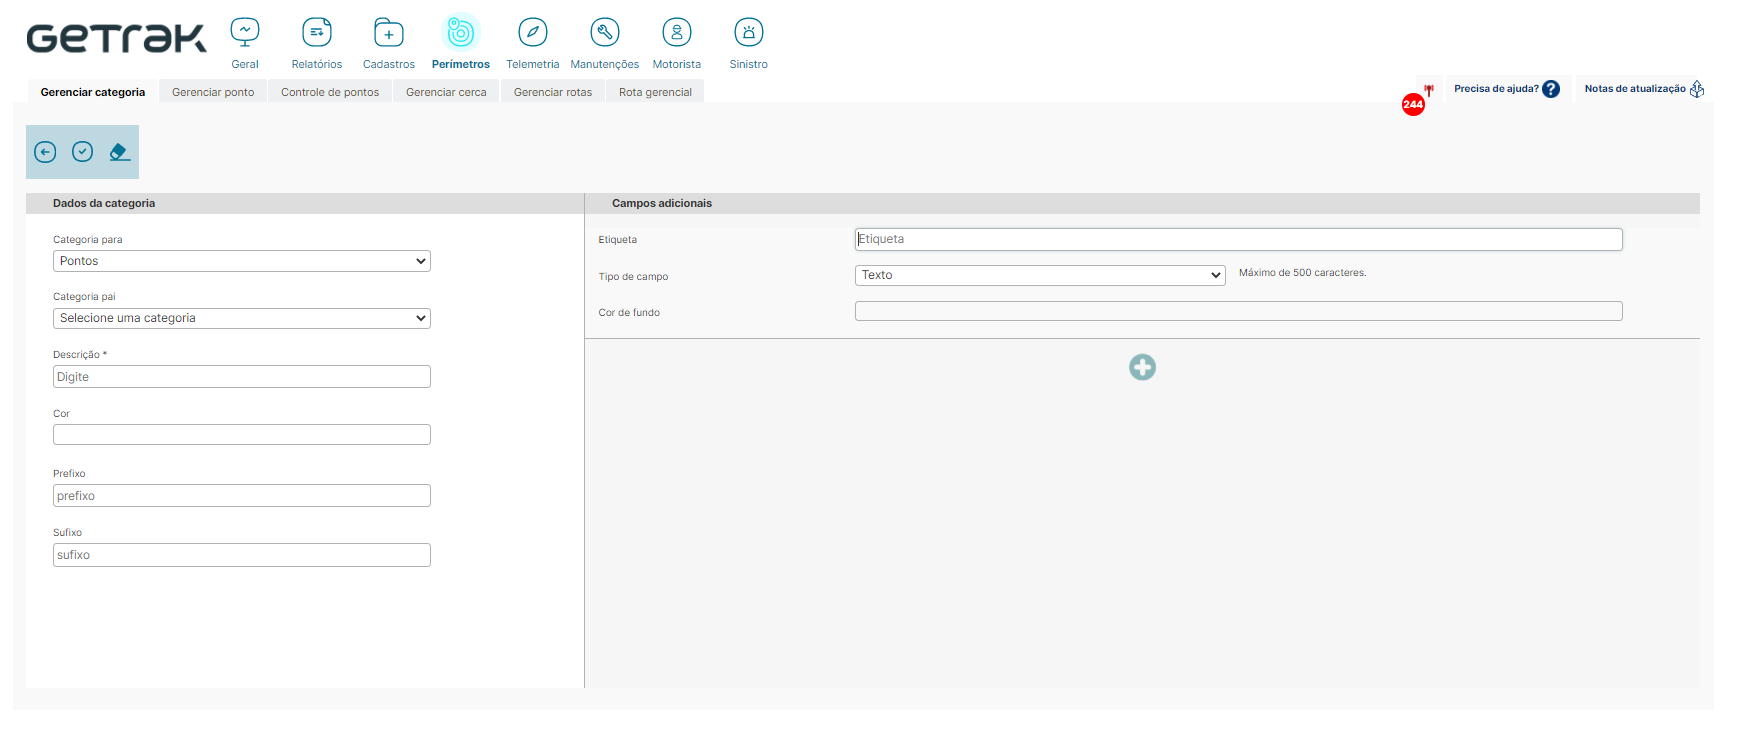This screenshot has width=1757, height=752.
Task: Open the Manutenções wrench icon
Action: 605,33
